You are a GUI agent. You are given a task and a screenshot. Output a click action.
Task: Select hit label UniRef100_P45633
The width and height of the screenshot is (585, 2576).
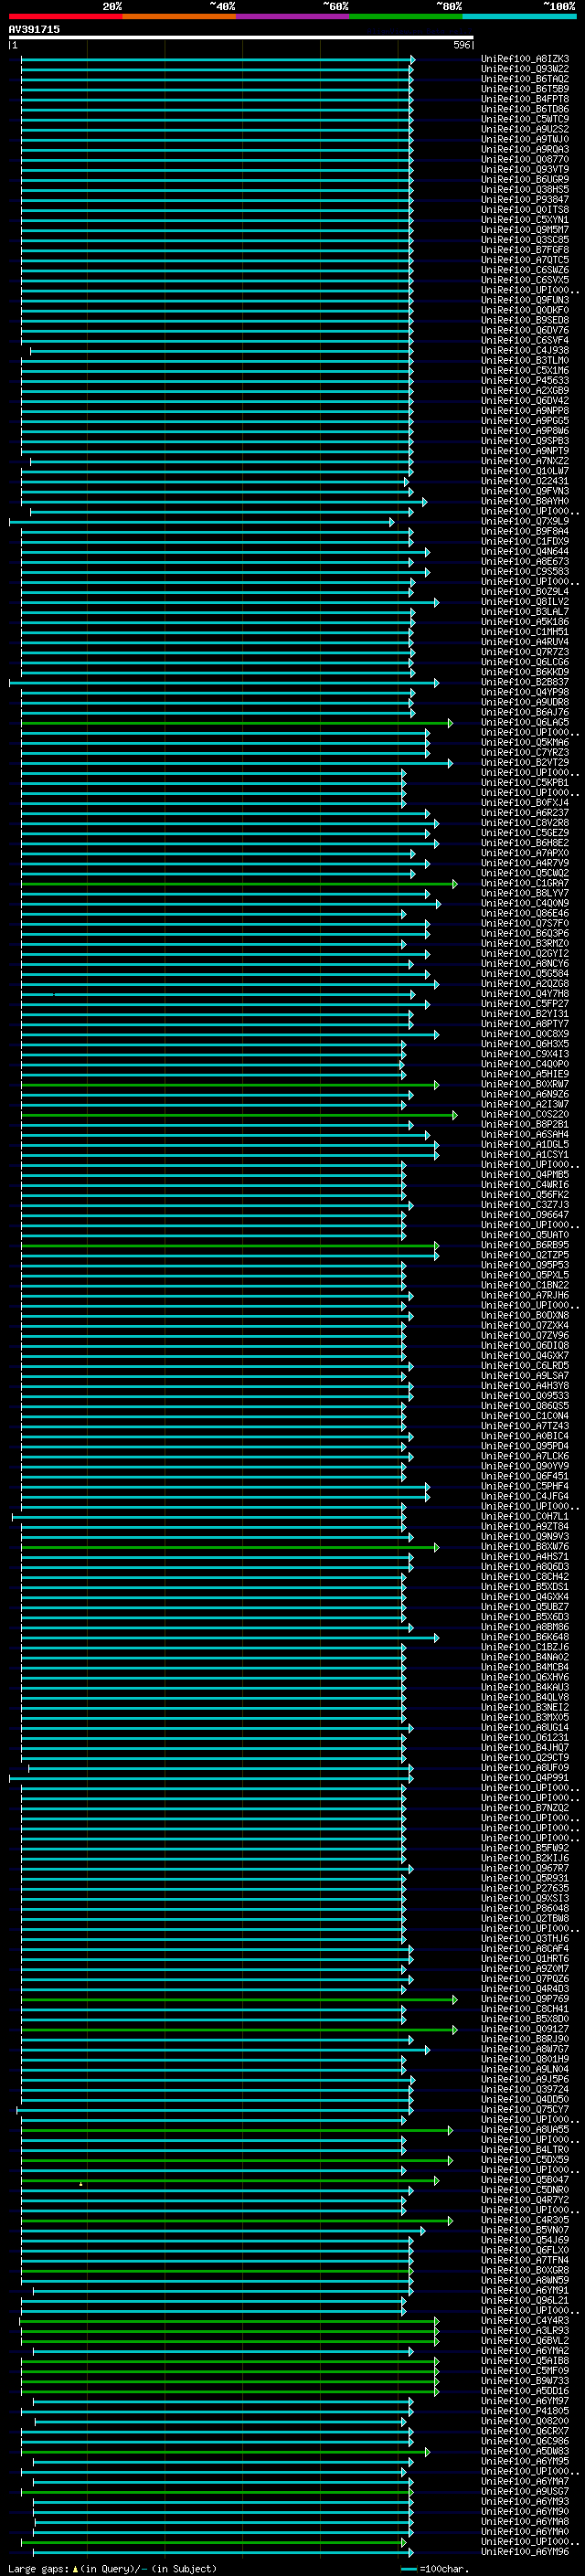(x=525, y=380)
